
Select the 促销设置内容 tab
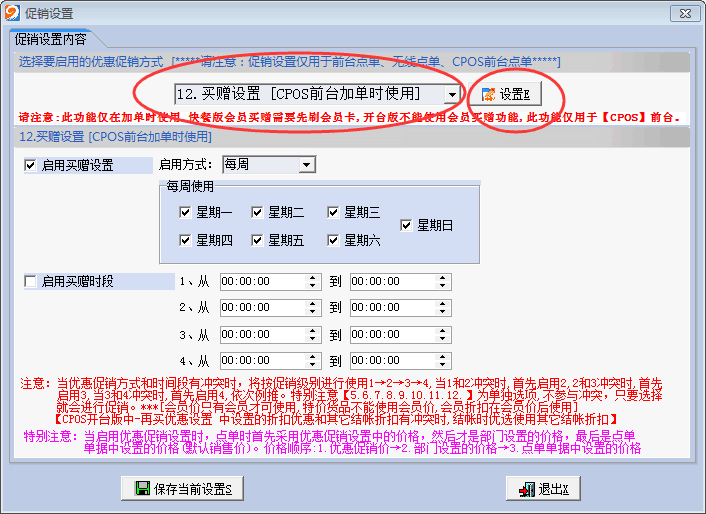click(x=50, y=40)
